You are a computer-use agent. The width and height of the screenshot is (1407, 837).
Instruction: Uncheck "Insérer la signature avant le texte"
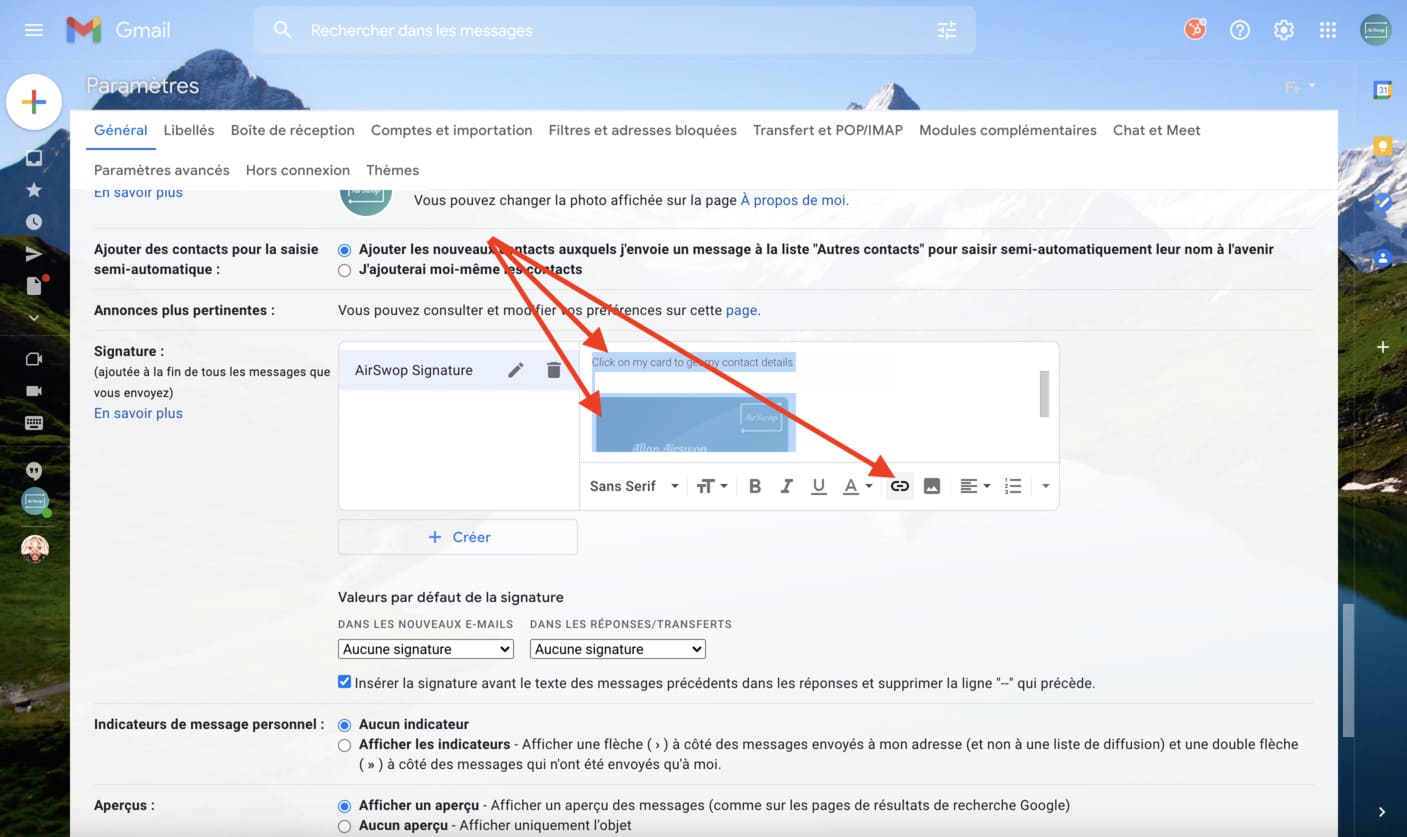point(345,682)
